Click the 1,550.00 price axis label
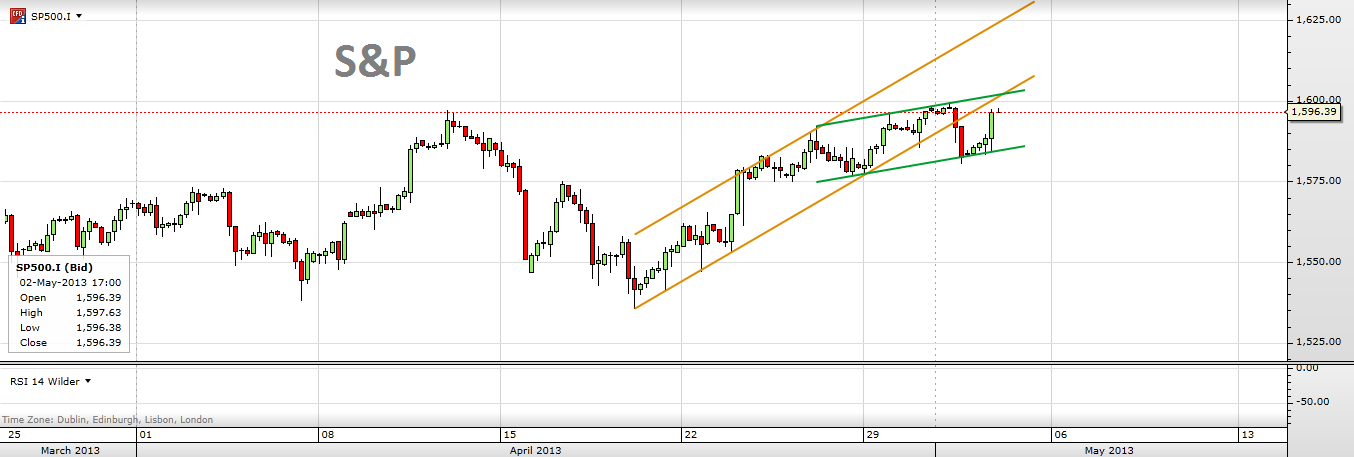The image size is (1354, 457). coord(1318,262)
